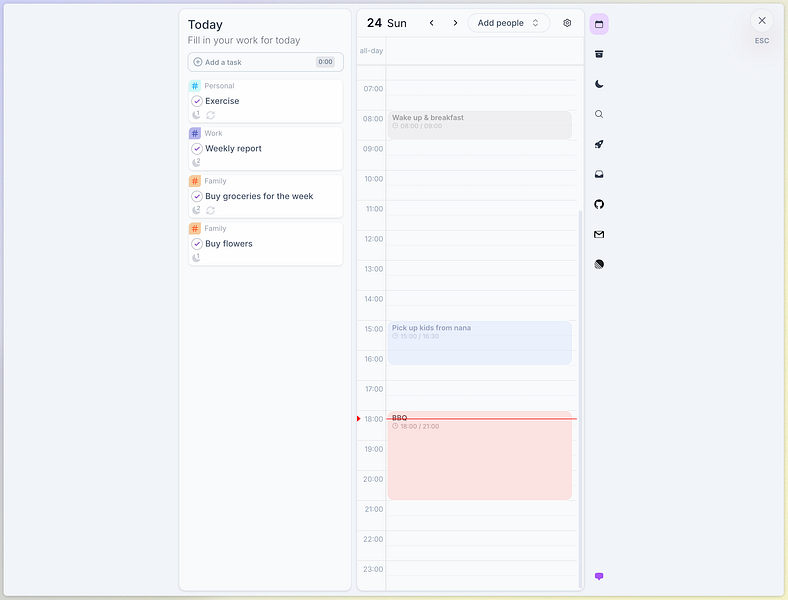Check off Buy groceries for the week

pyautogui.click(x=197, y=196)
